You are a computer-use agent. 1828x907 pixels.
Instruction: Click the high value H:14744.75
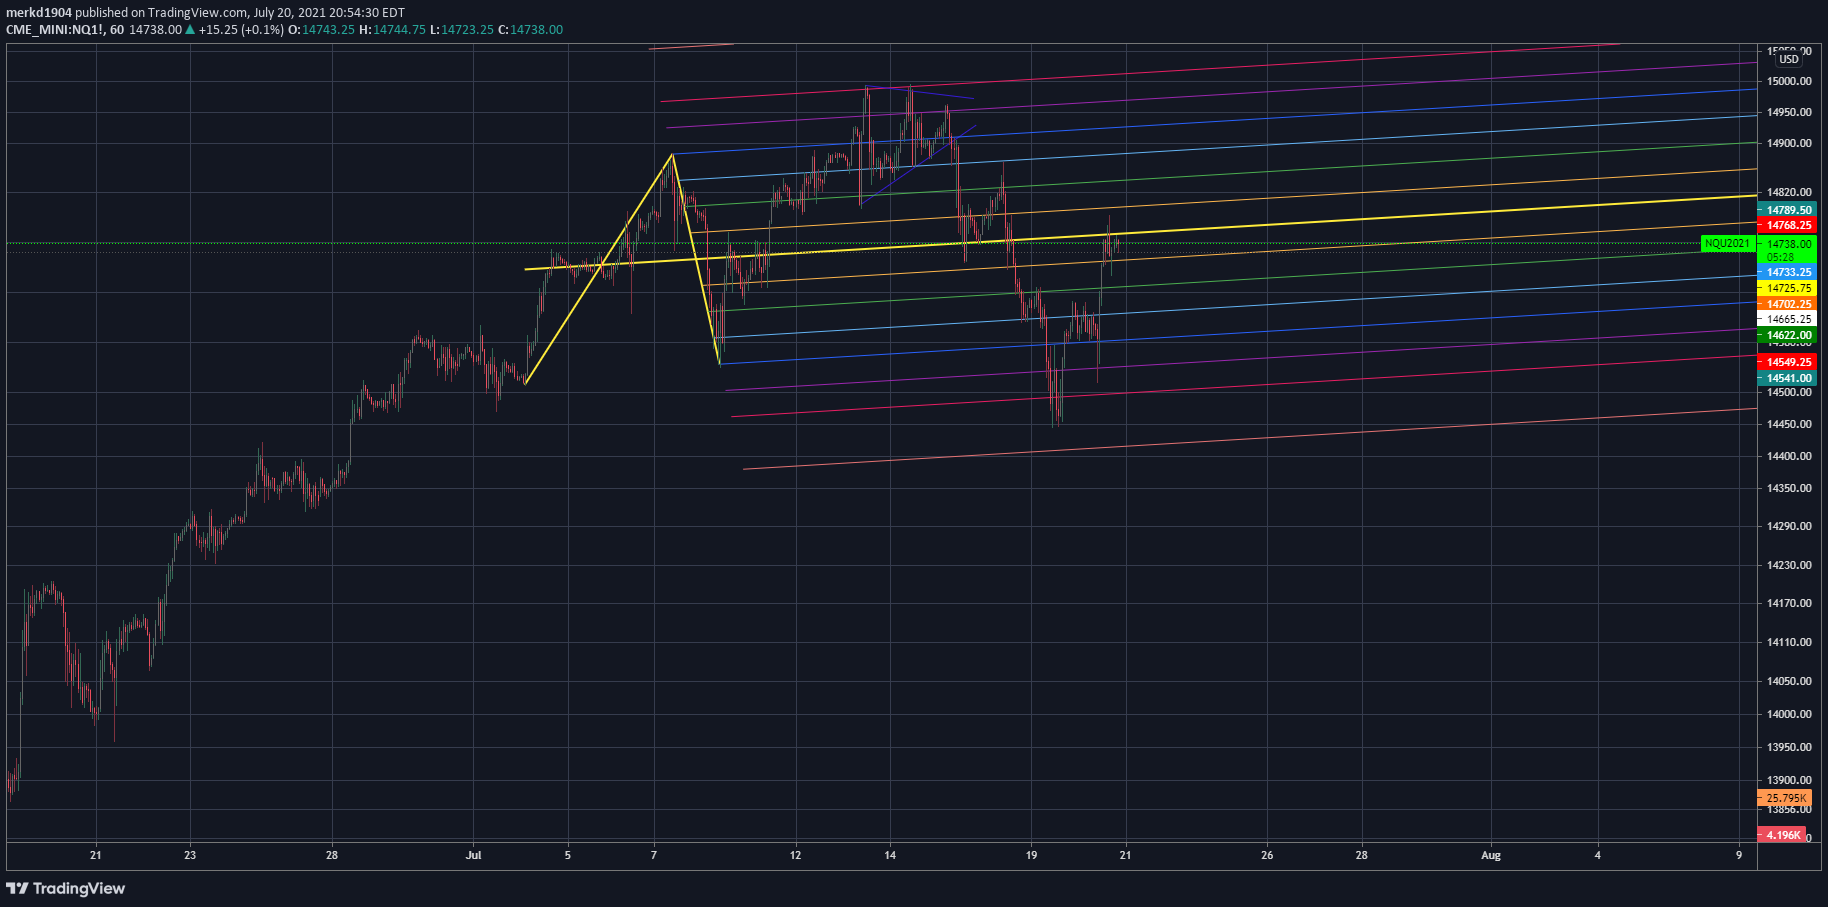tap(392, 30)
